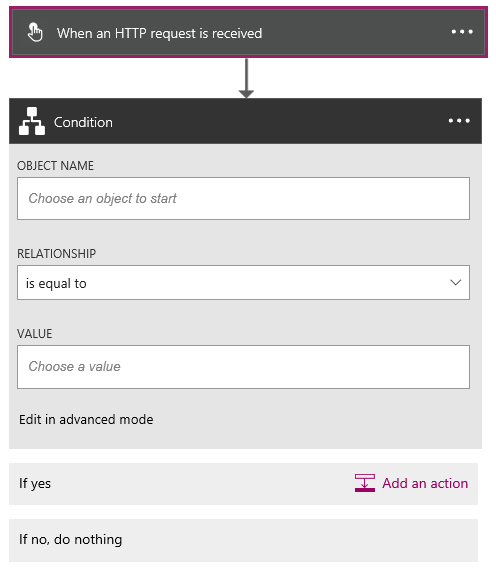Image resolution: width=496 pixels, height=571 pixels.
Task: Select the 'If yes' branch row
Action: [243, 484]
